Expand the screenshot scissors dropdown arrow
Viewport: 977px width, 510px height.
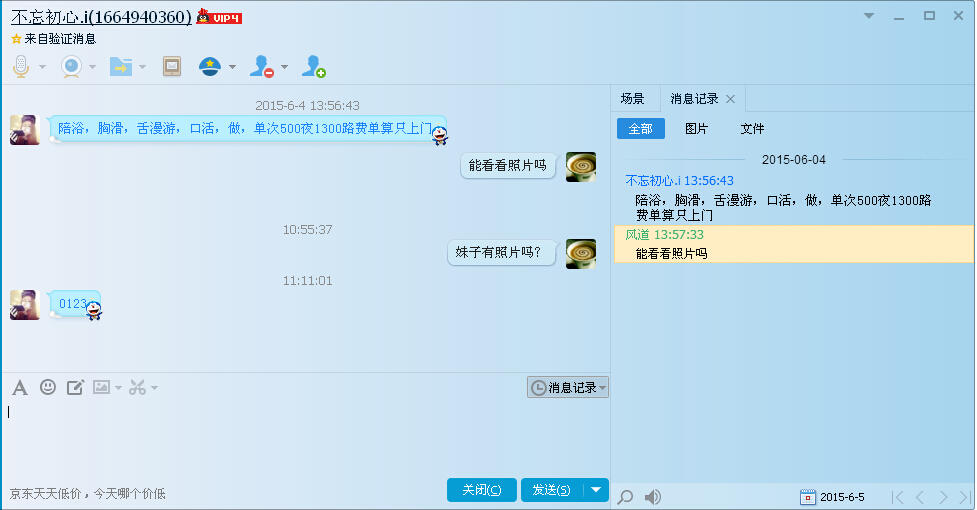click(x=154, y=388)
